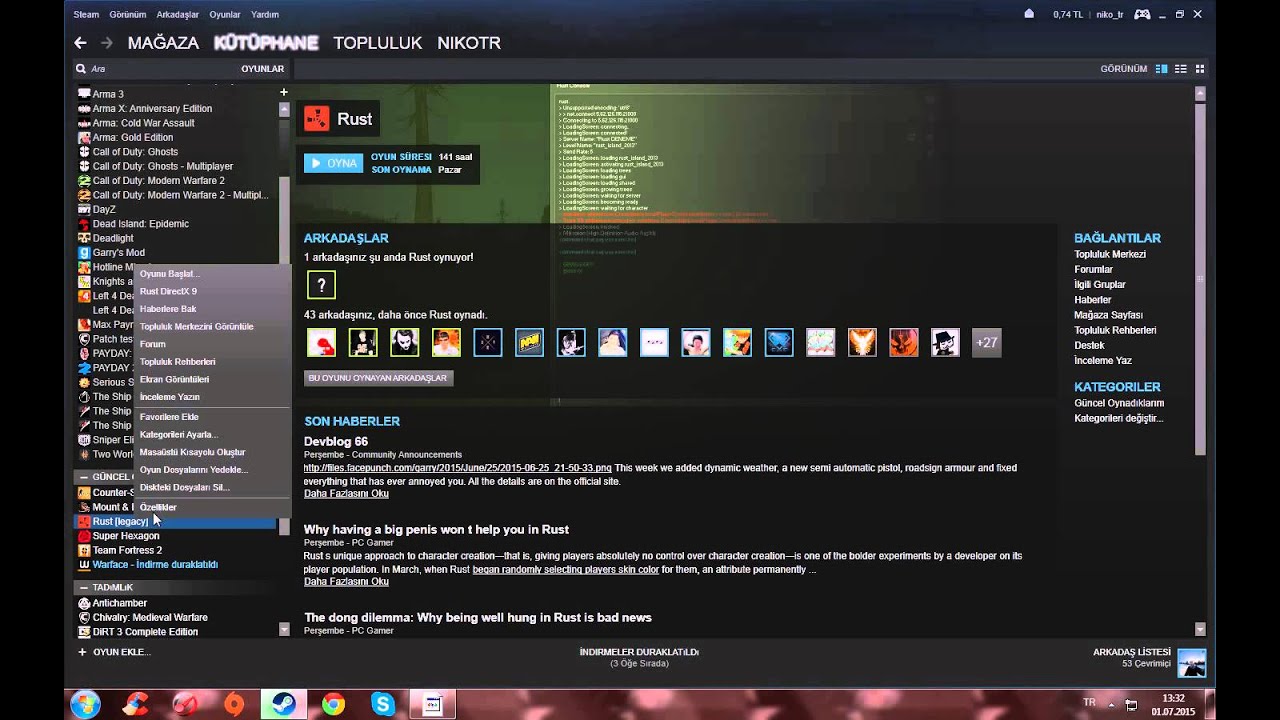1280x720 pixels.
Task: Go forward with the right arrow button
Action: coord(106,43)
